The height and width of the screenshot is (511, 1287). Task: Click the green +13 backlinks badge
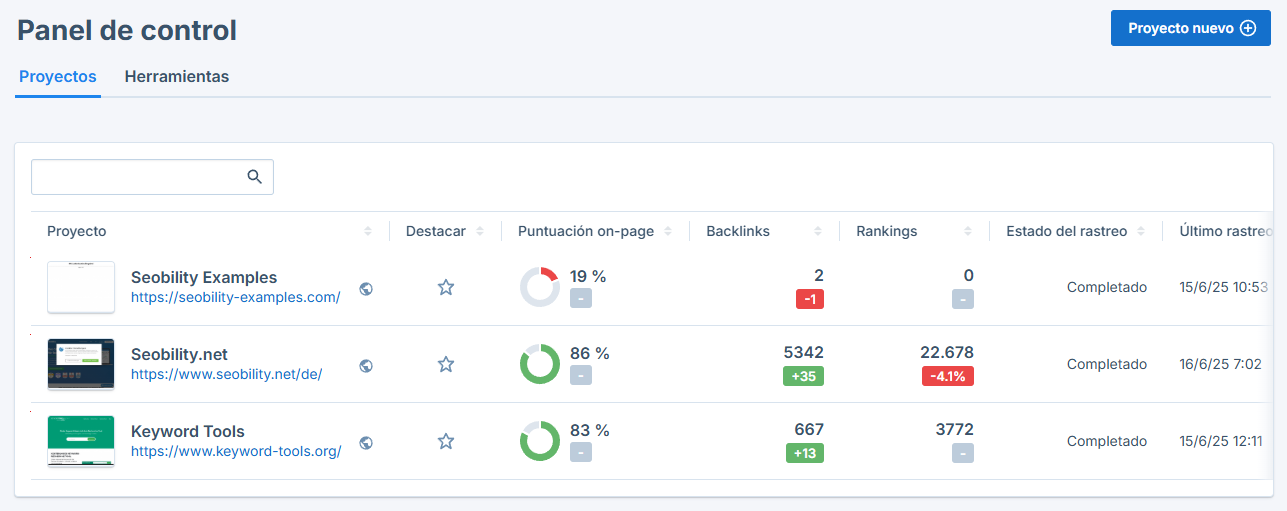pos(805,453)
